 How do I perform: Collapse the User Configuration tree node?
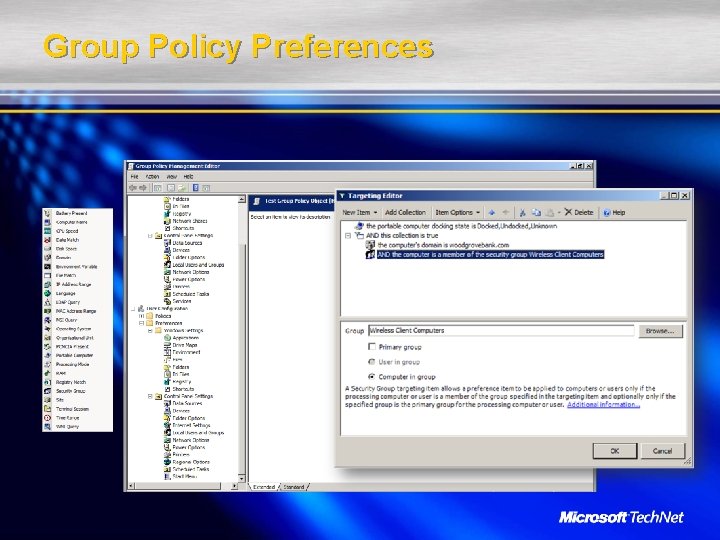pos(133,309)
